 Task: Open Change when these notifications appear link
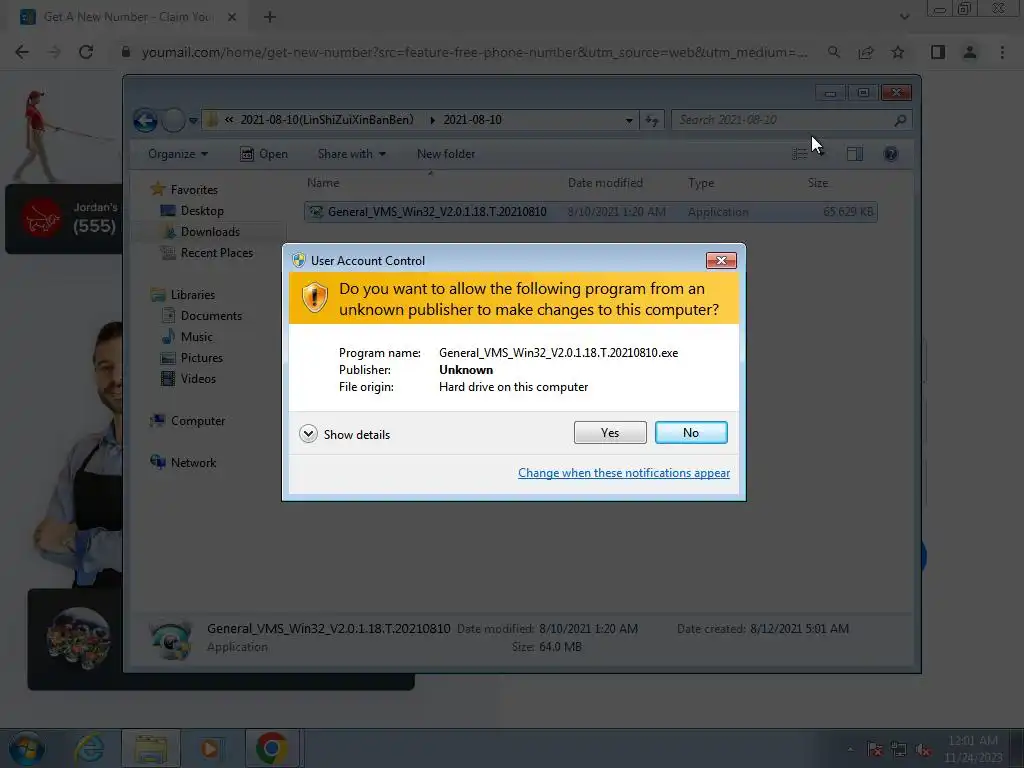[624, 473]
